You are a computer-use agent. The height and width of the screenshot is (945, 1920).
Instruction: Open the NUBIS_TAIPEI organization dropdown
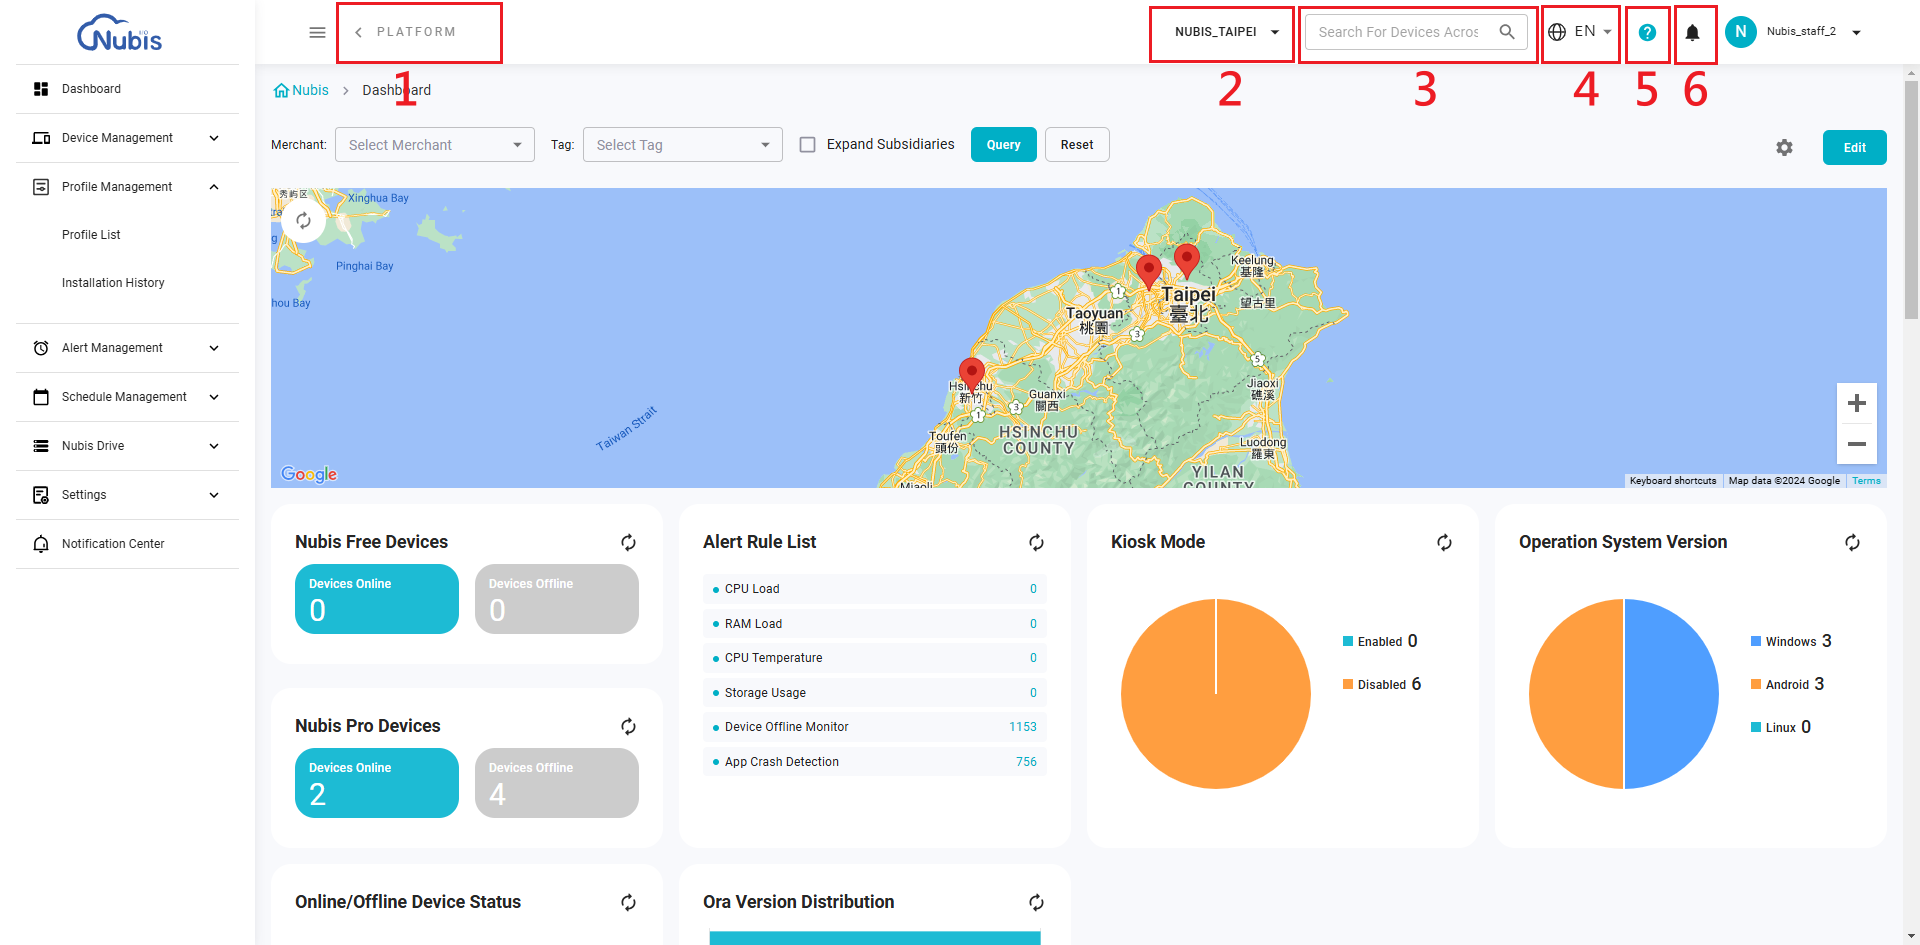point(1226,32)
